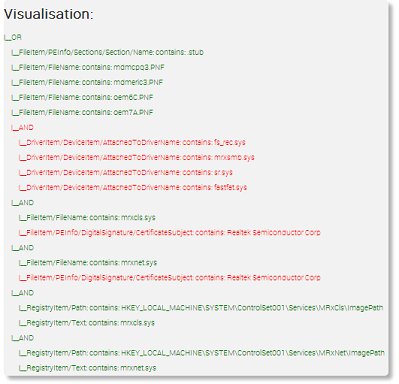Select the MRxCls ImagePath registry path entry

(x=201, y=308)
